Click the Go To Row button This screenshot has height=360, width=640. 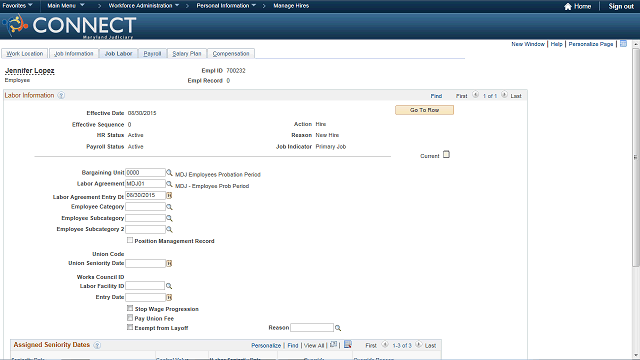(424, 110)
